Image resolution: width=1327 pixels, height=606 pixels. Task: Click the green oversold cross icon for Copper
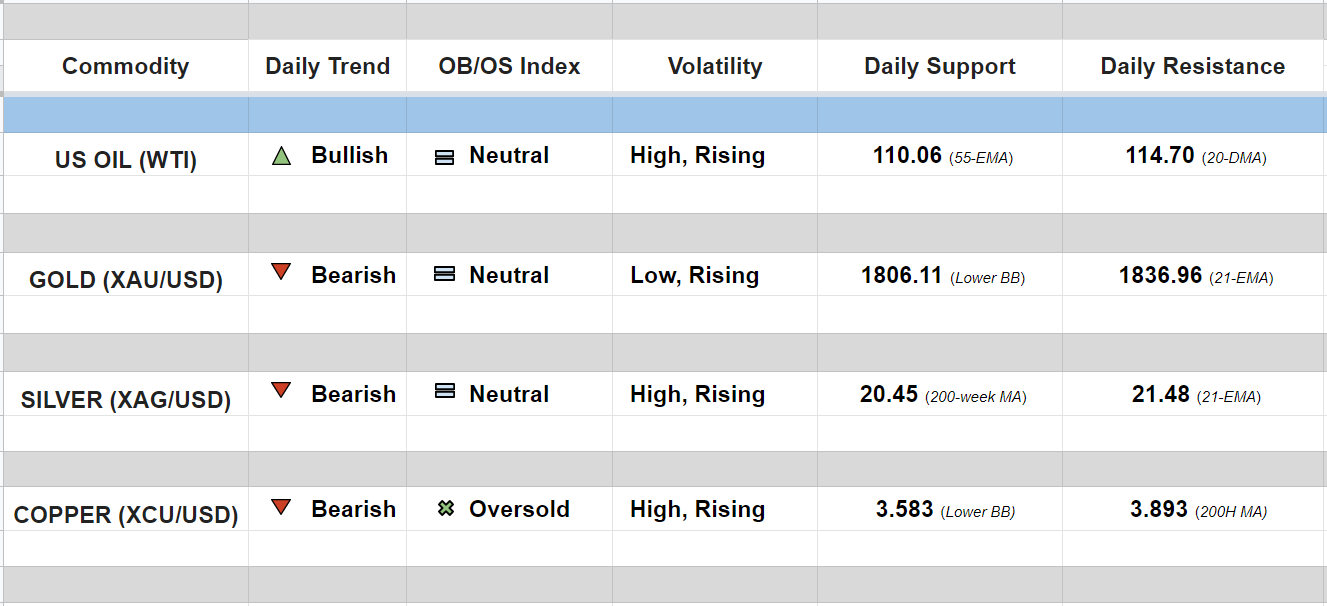coord(446,509)
